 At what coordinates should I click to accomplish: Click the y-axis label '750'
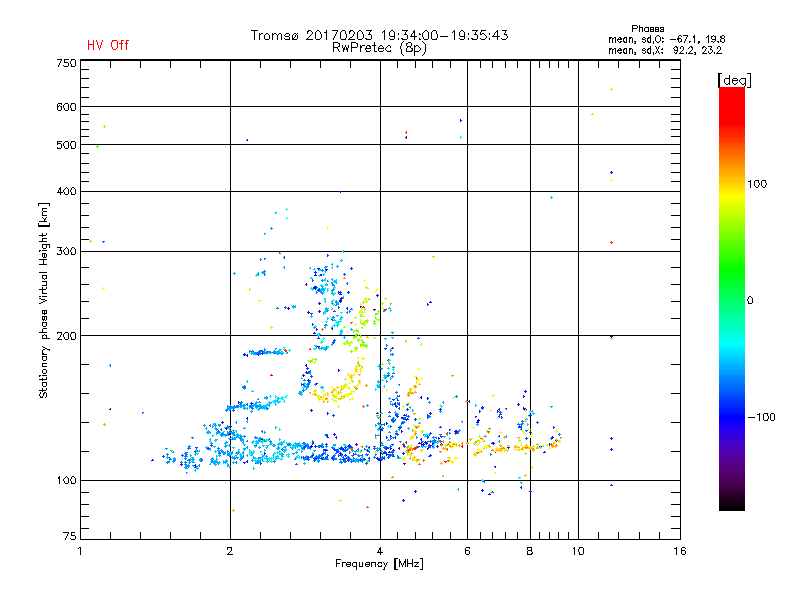click(x=66, y=63)
